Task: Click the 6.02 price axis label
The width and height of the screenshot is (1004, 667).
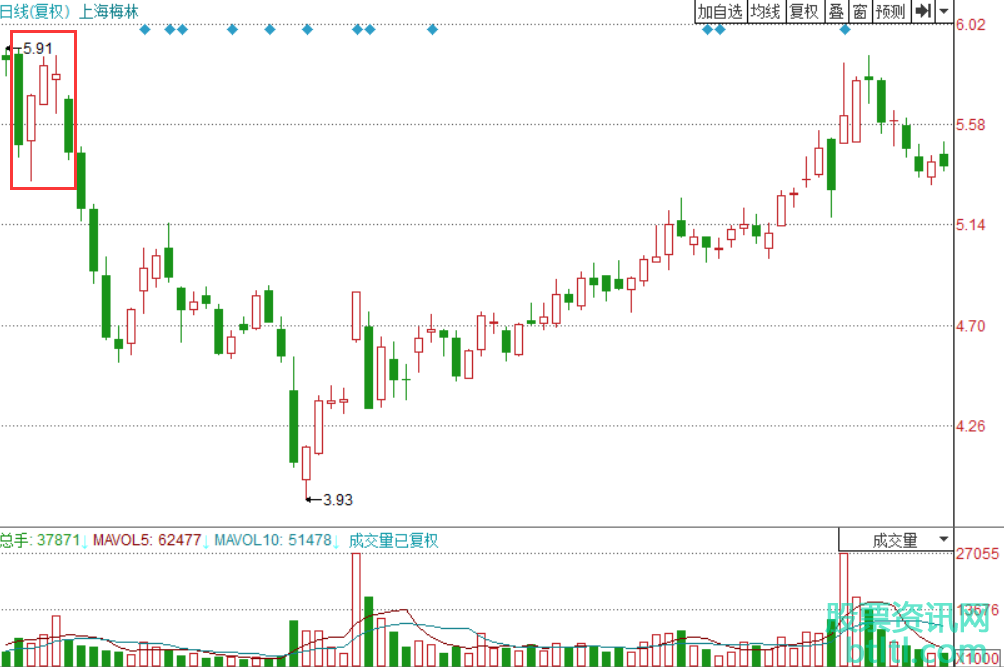Action: click(x=971, y=25)
